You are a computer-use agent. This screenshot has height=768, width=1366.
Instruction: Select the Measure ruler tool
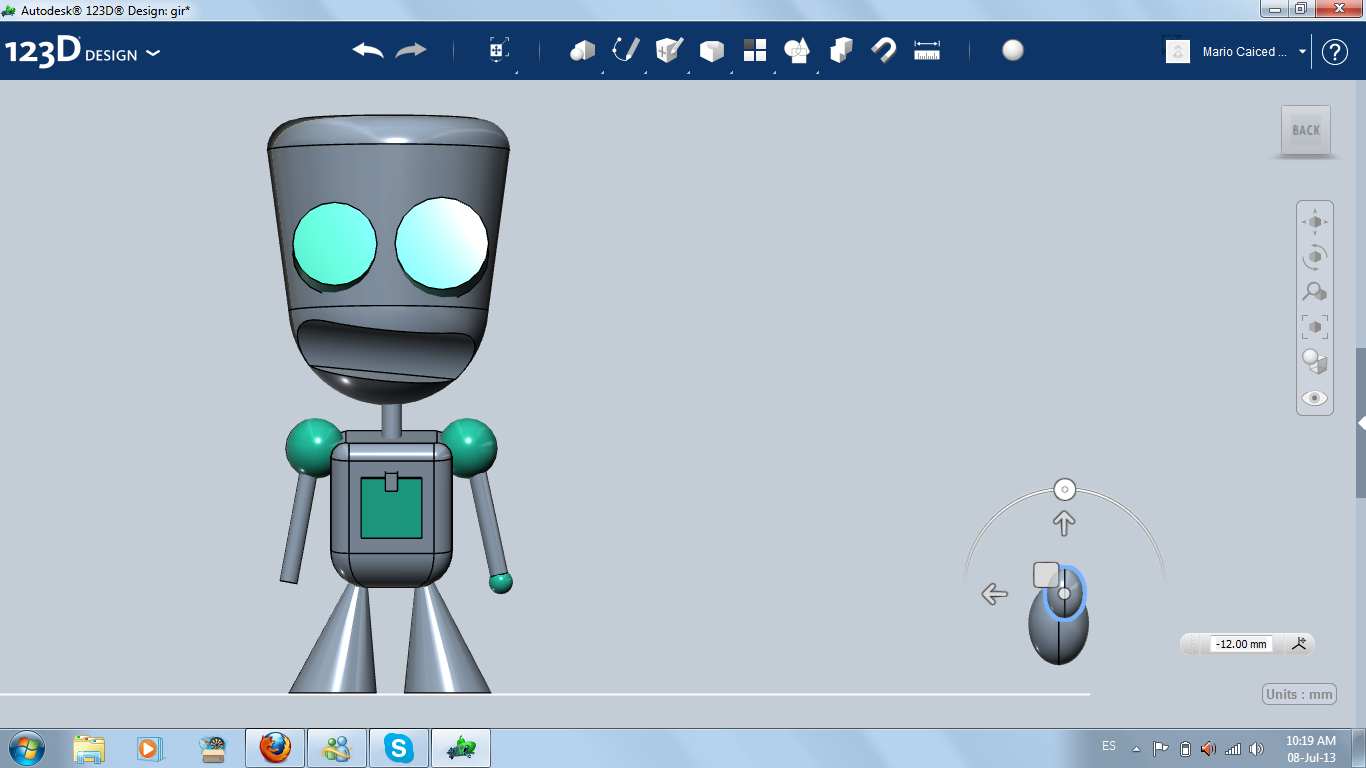[x=927, y=50]
